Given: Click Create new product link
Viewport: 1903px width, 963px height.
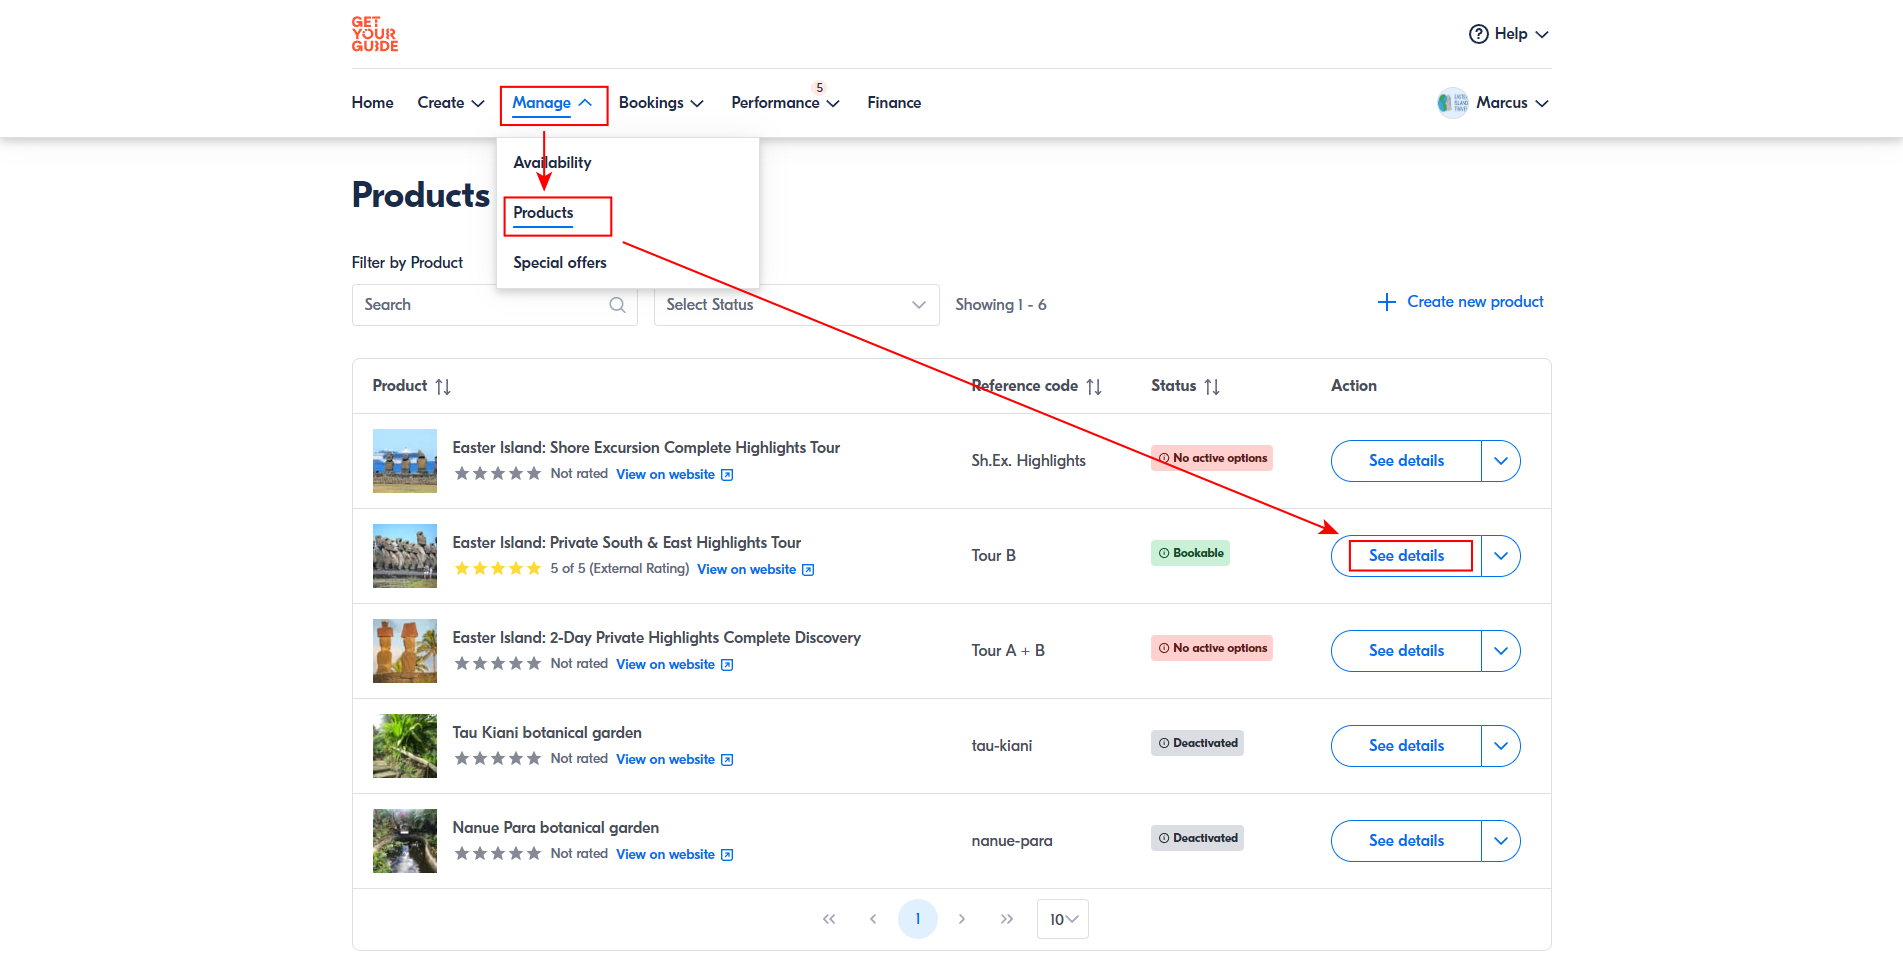Looking at the screenshot, I should click(x=1461, y=302).
